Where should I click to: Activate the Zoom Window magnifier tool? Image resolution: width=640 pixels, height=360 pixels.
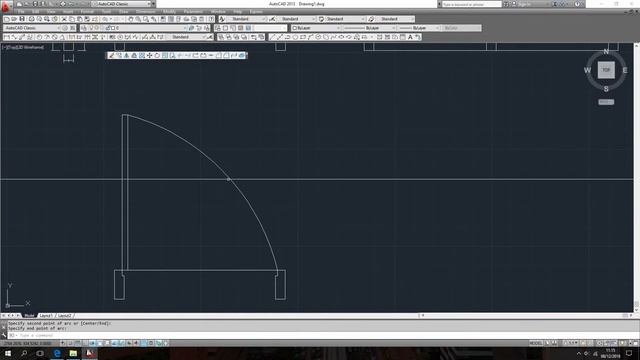(146, 19)
